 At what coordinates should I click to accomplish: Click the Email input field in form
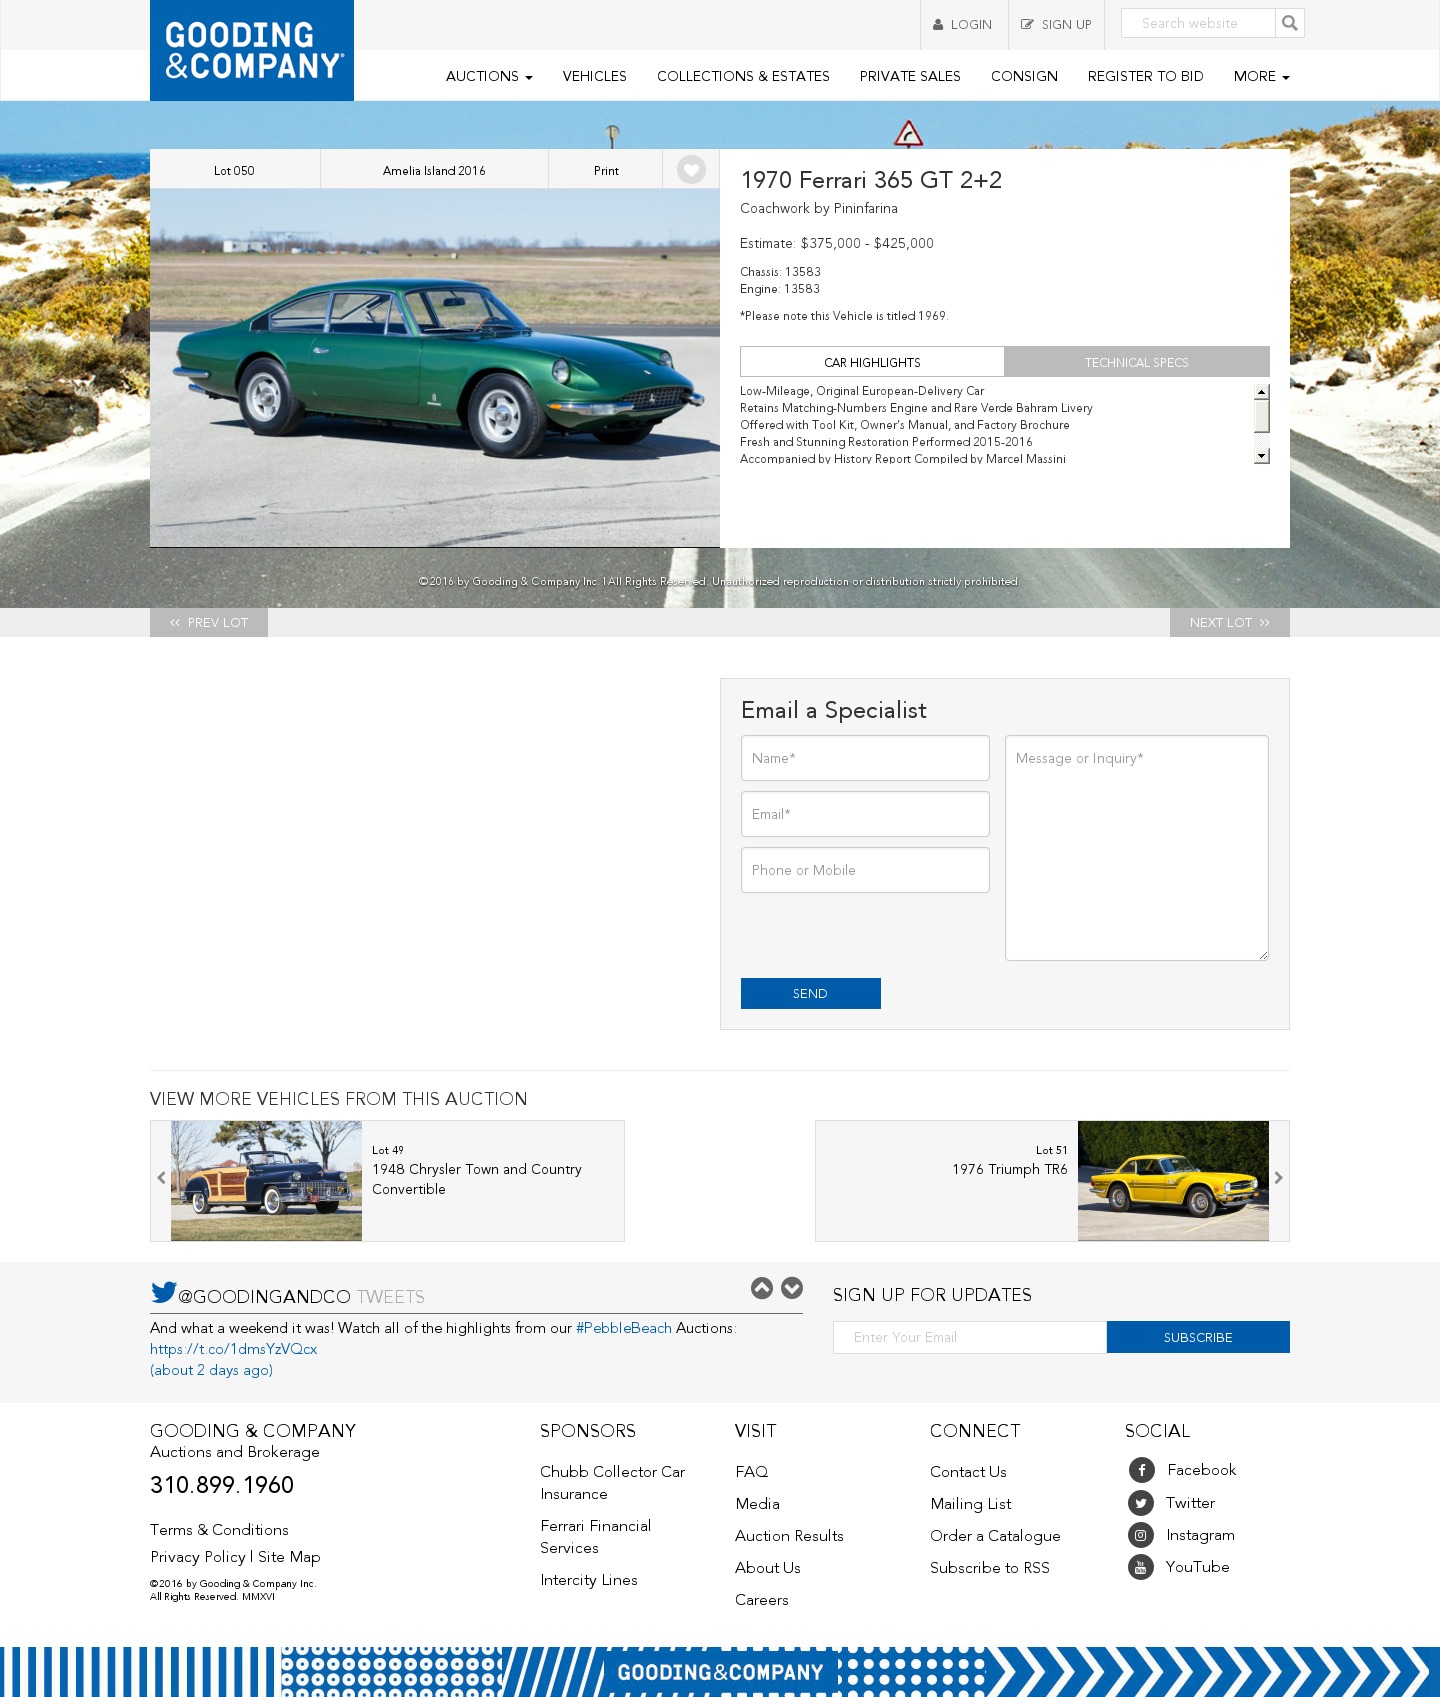point(865,814)
